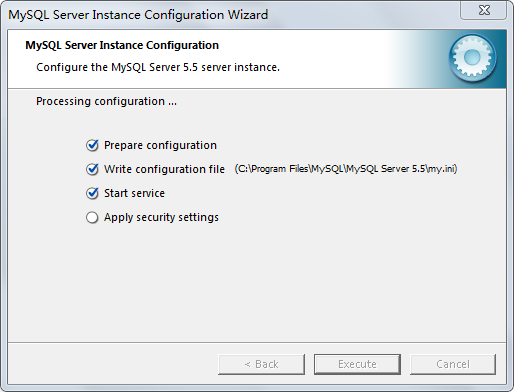
Task: Click the Execute button
Action: tap(357, 364)
